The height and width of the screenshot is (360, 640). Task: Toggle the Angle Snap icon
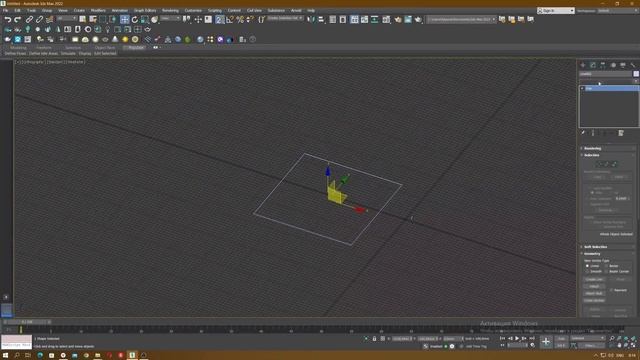pyautogui.click(x=230, y=19)
